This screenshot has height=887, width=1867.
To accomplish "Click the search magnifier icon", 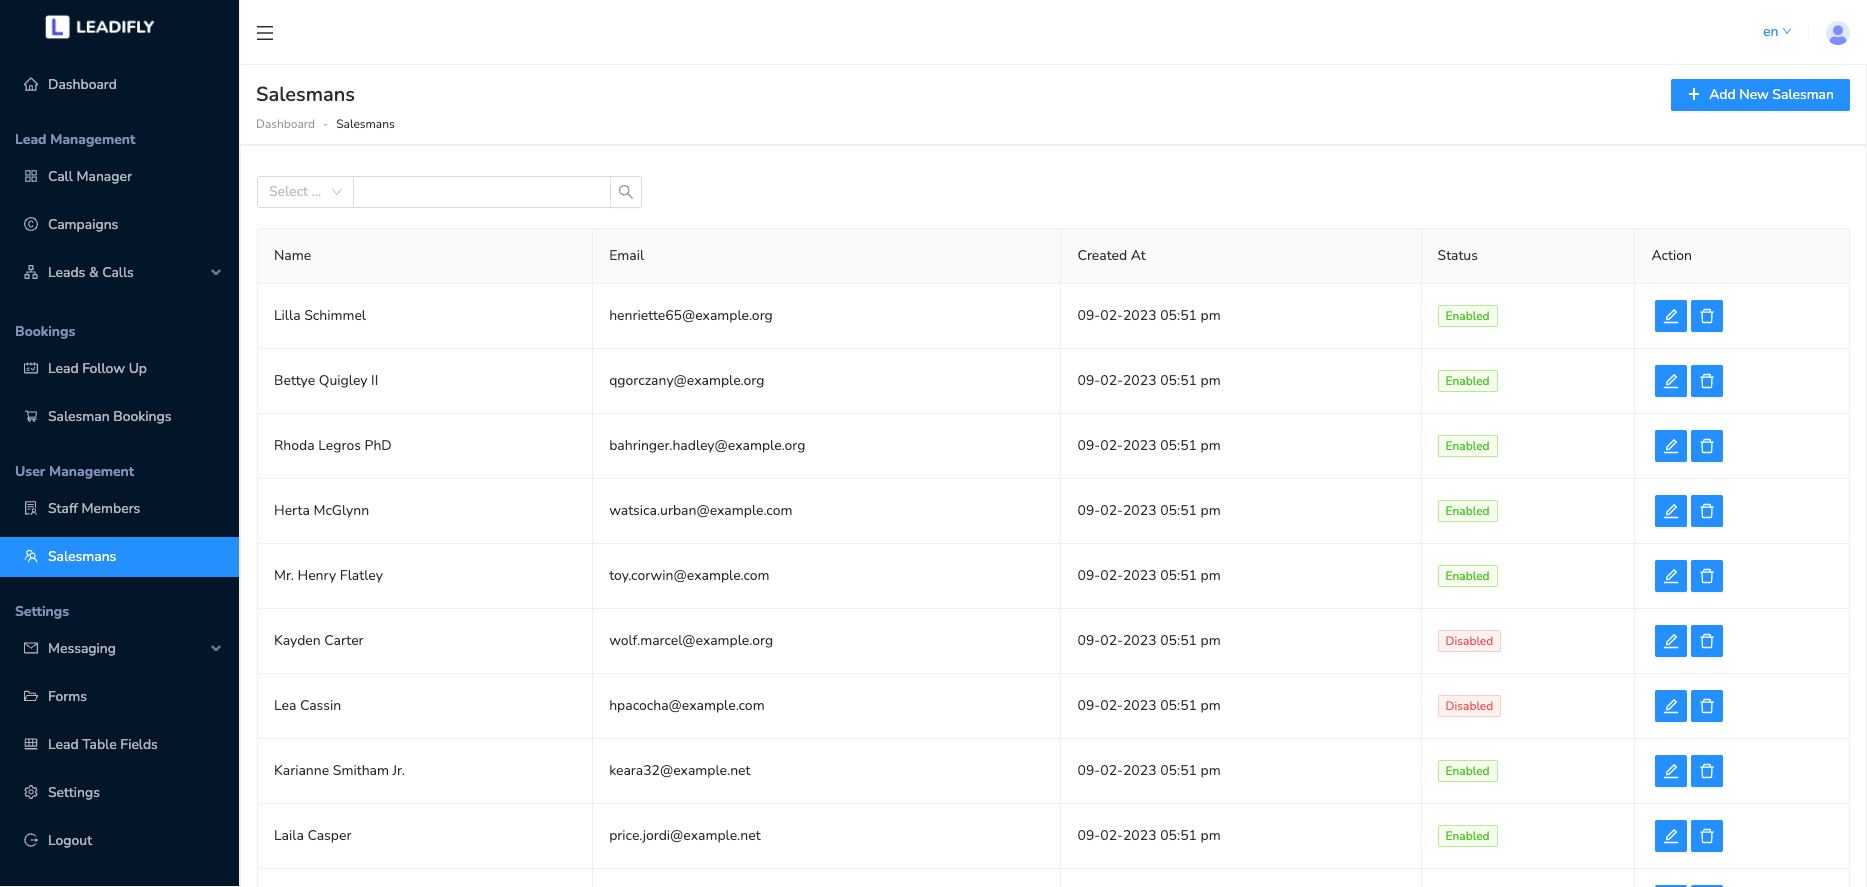I will pyautogui.click(x=626, y=192).
